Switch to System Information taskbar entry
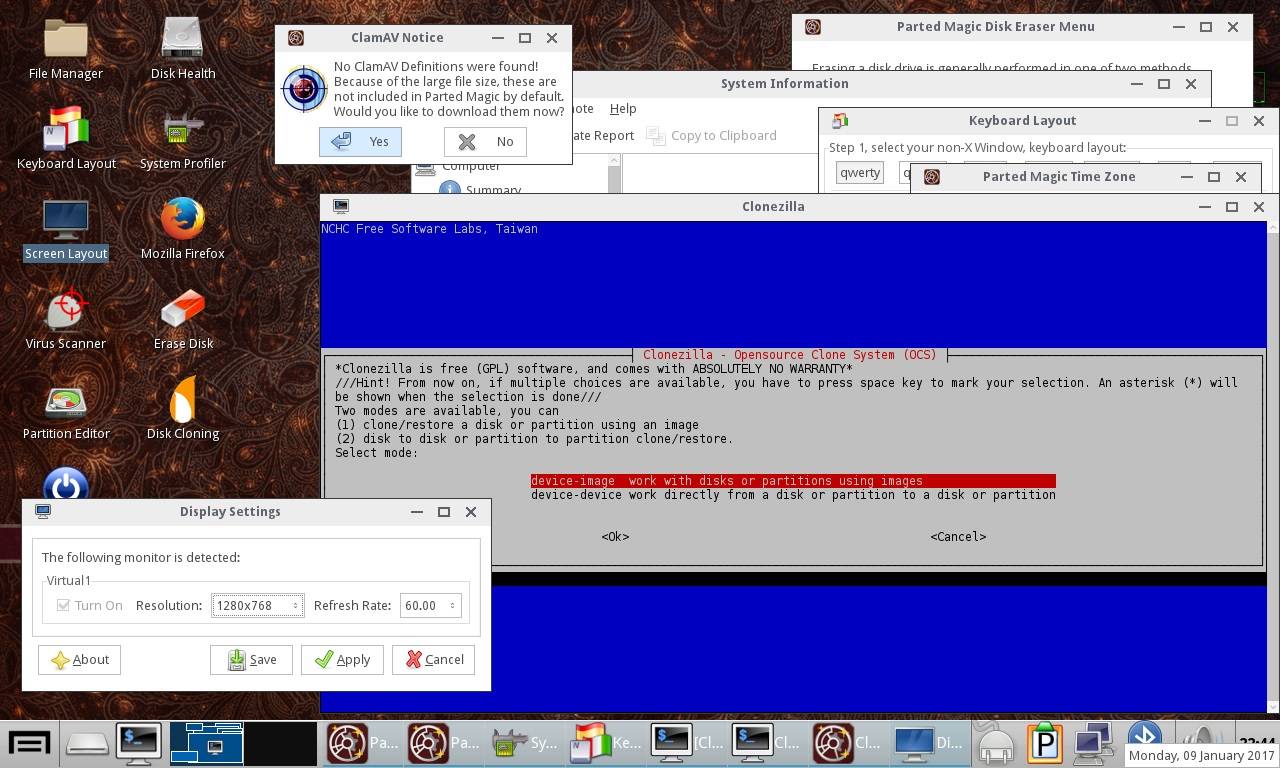The image size is (1280, 768). coord(527,743)
